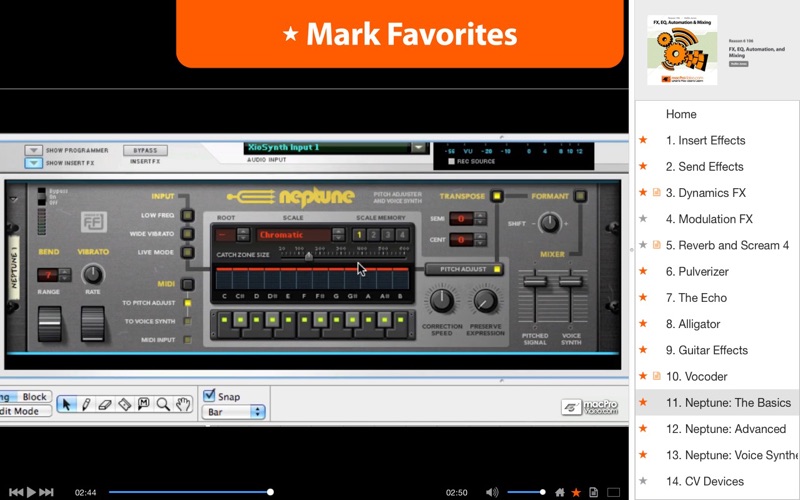Open the audio input selector dropdown arrow
The width and height of the screenshot is (800, 500).
pyautogui.click(x=418, y=147)
